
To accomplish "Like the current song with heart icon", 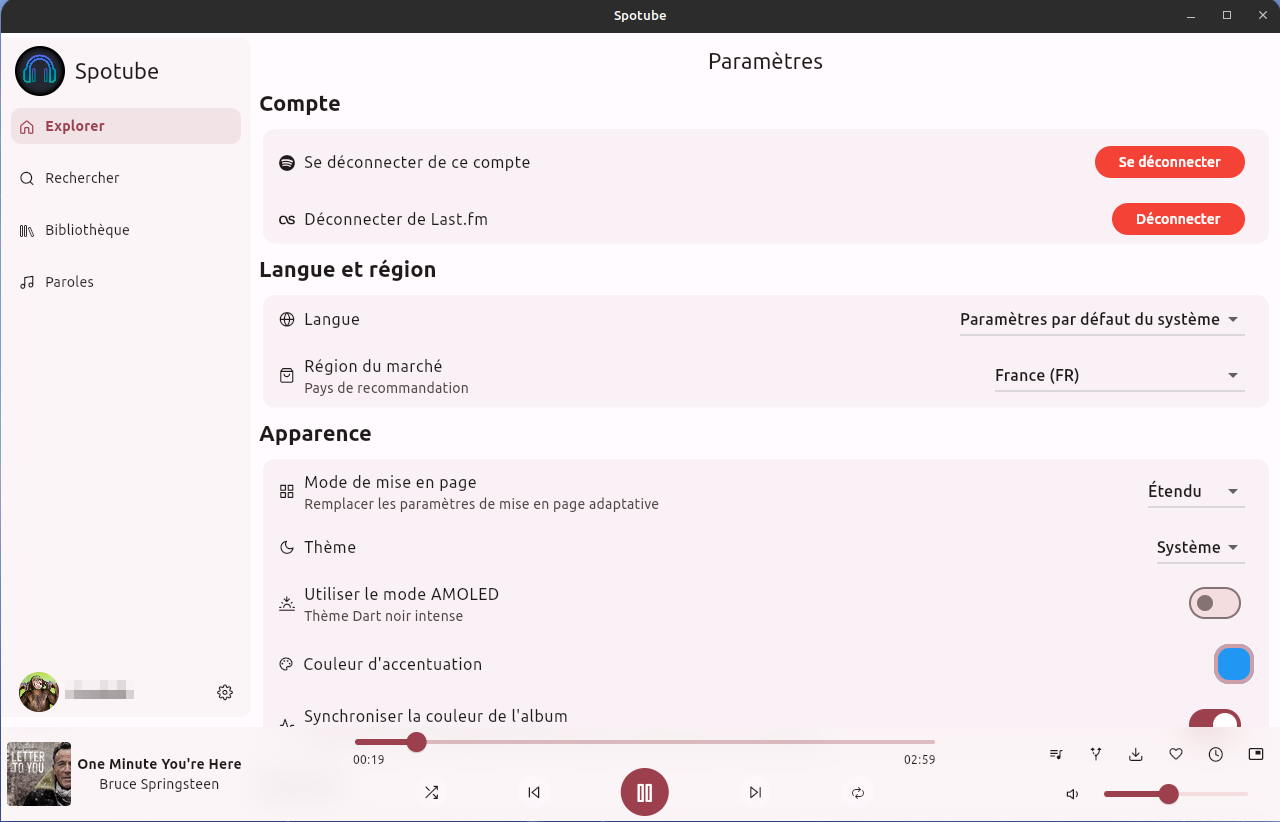I will 1176,754.
